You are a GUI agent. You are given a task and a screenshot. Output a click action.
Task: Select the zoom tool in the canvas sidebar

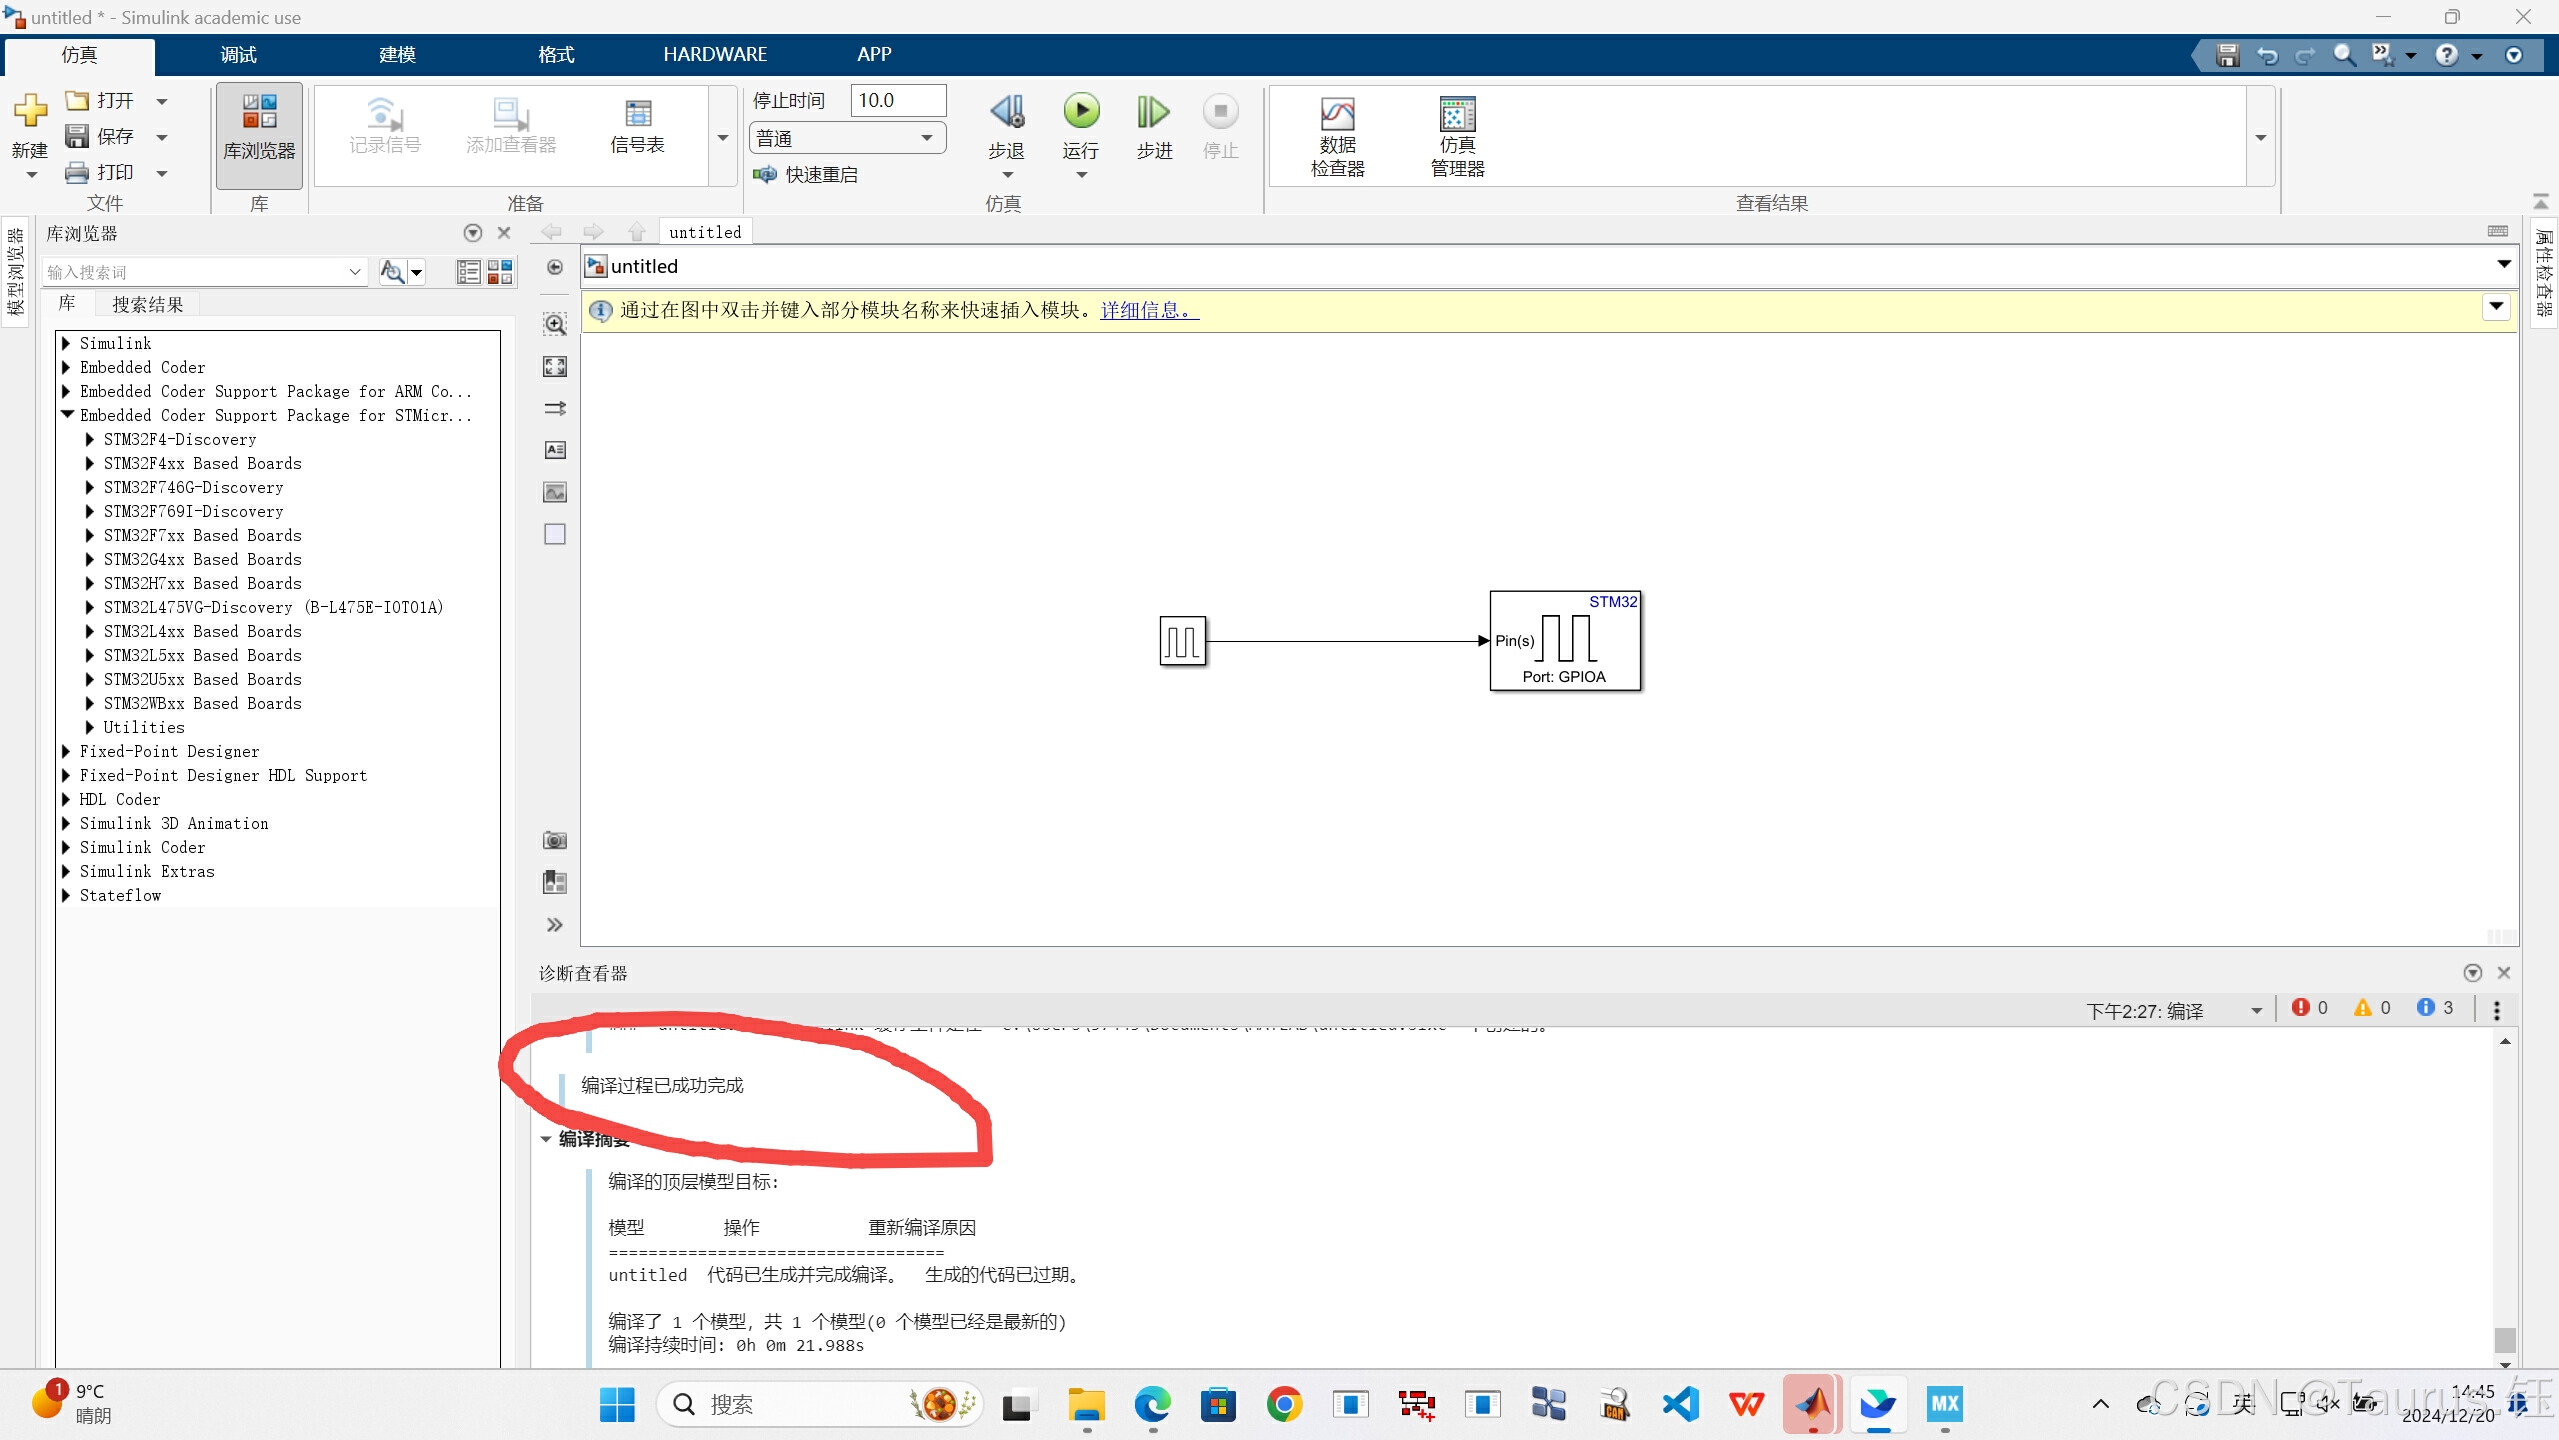point(554,323)
